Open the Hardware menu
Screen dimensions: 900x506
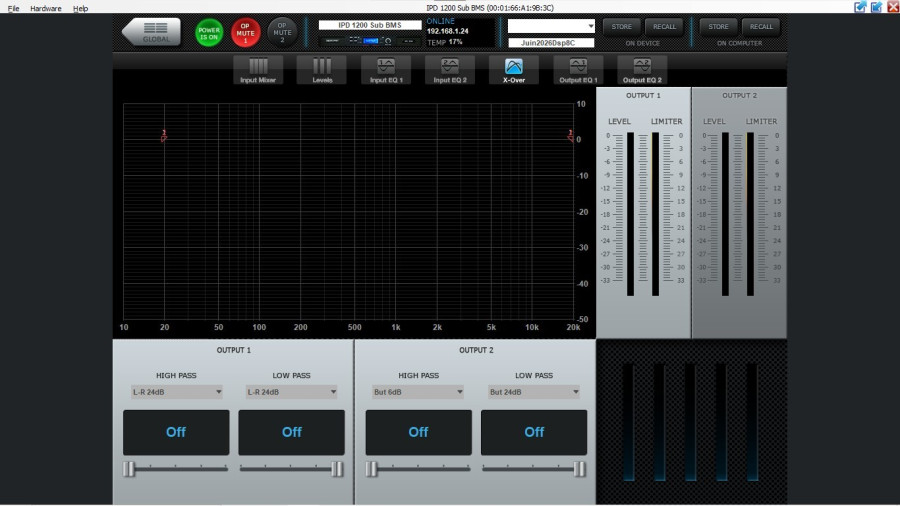(45, 9)
